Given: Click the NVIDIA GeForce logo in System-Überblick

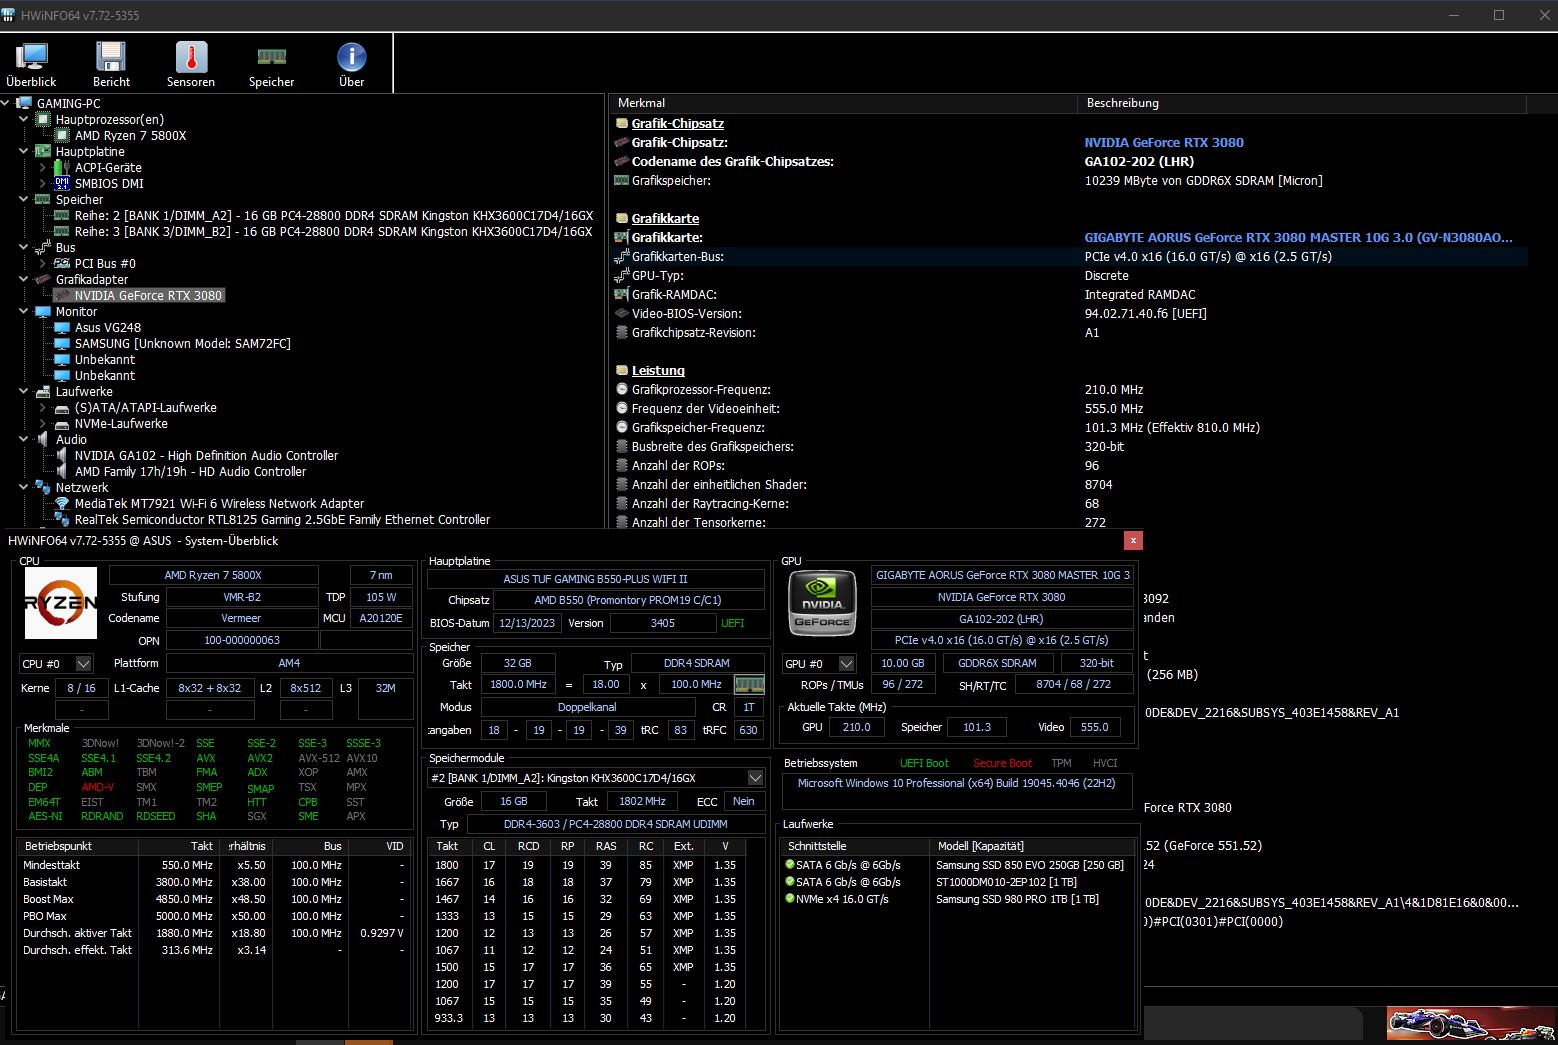Looking at the screenshot, I should [822, 605].
